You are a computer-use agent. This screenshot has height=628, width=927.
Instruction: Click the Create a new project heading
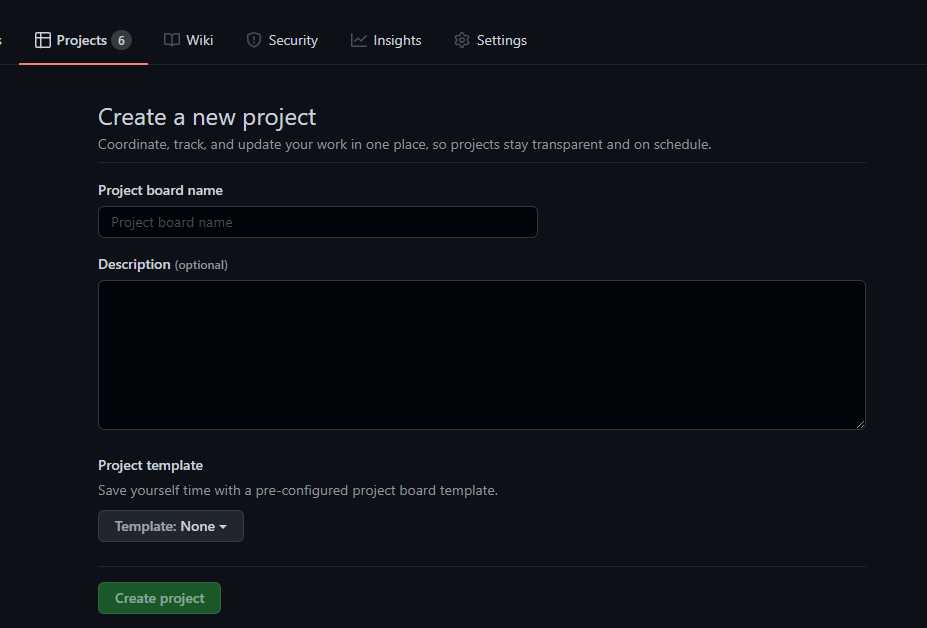pyautogui.click(x=207, y=117)
